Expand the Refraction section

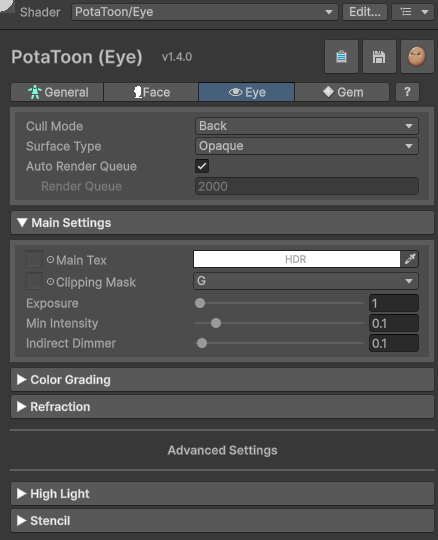[x=222, y=407]
